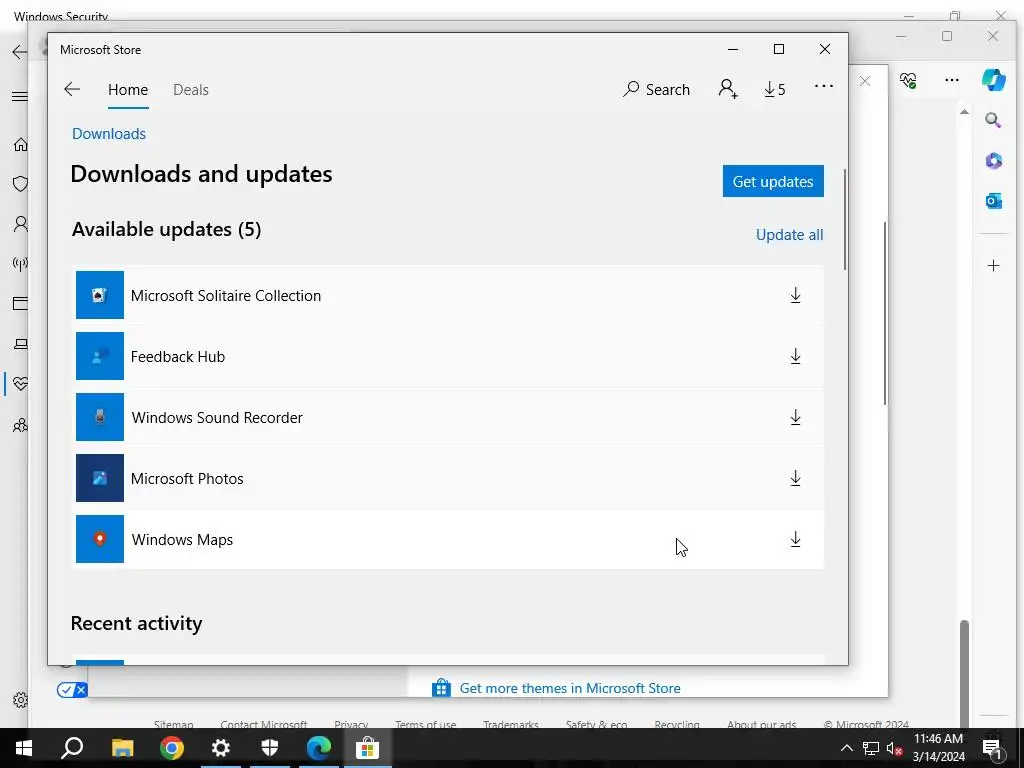Toggle the switch in the background Settings window

click(x=72, y=690)
